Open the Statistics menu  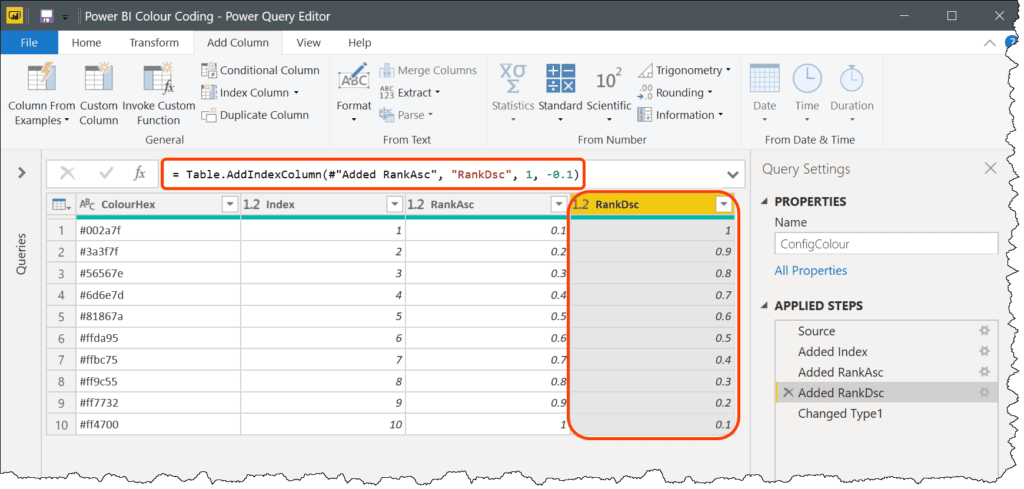(513, 93)
